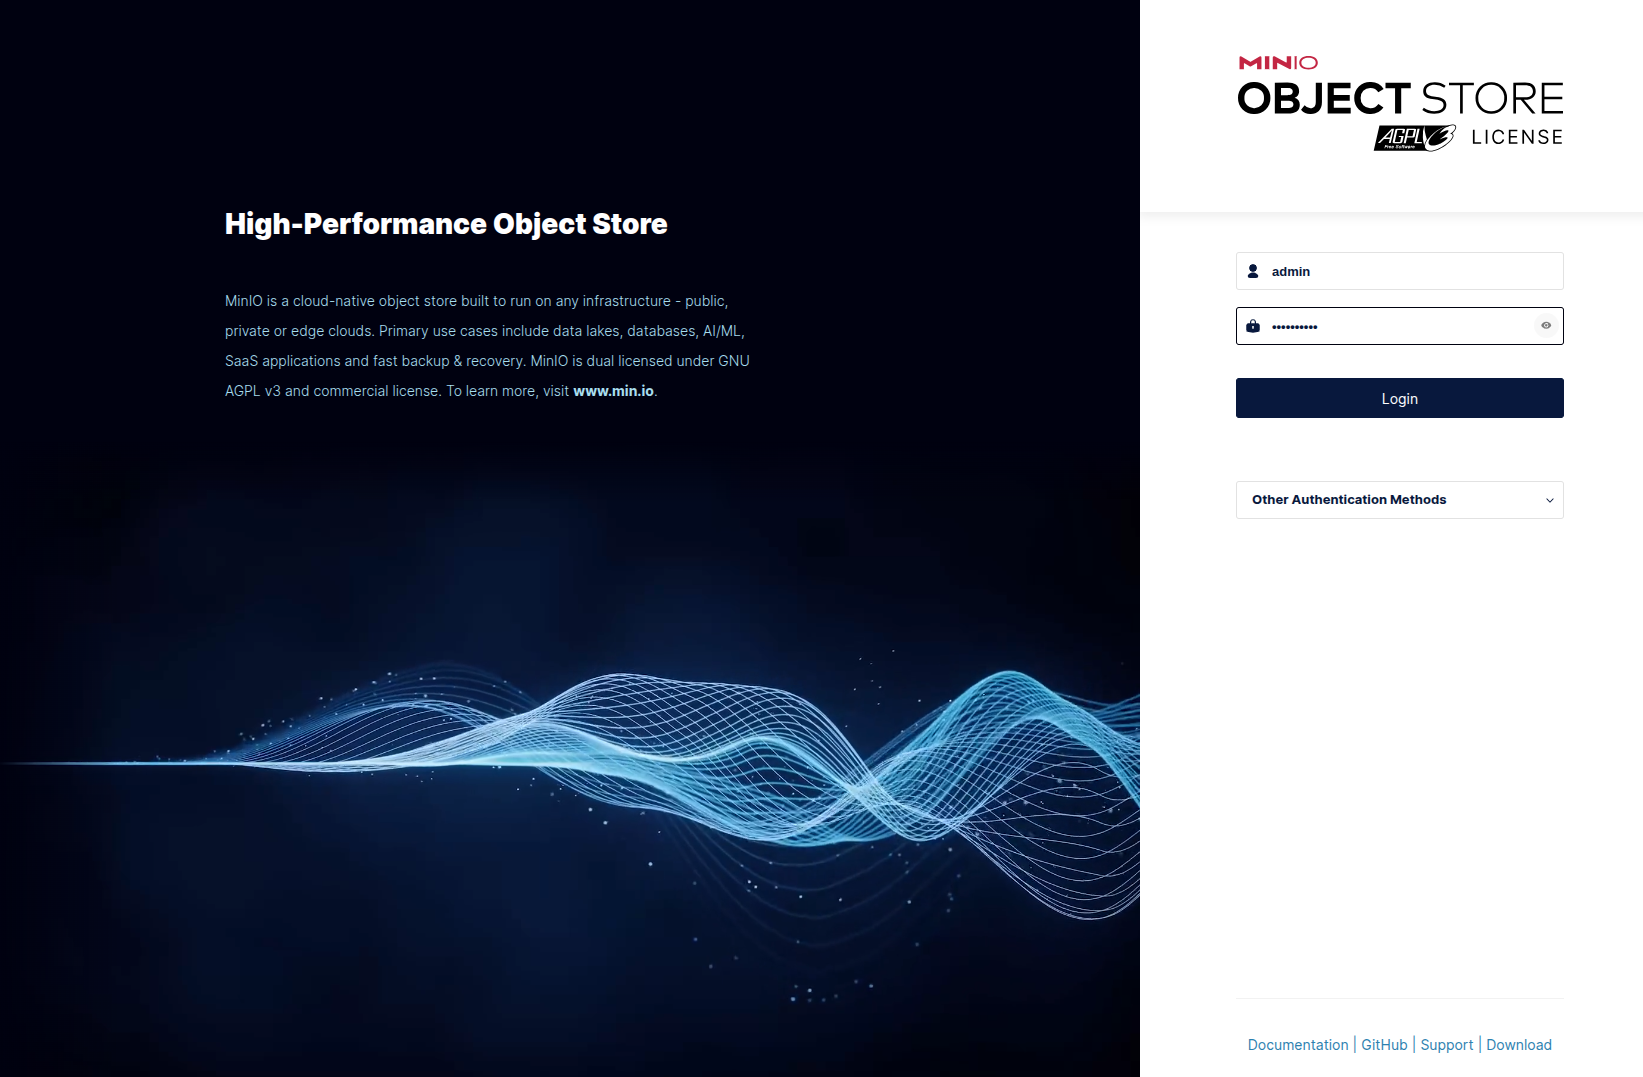The width and height of the screenshot is (1643, 1077).
Task: Open the GitHub link
Action: pyautogui.click(x=1384, y=1045)
